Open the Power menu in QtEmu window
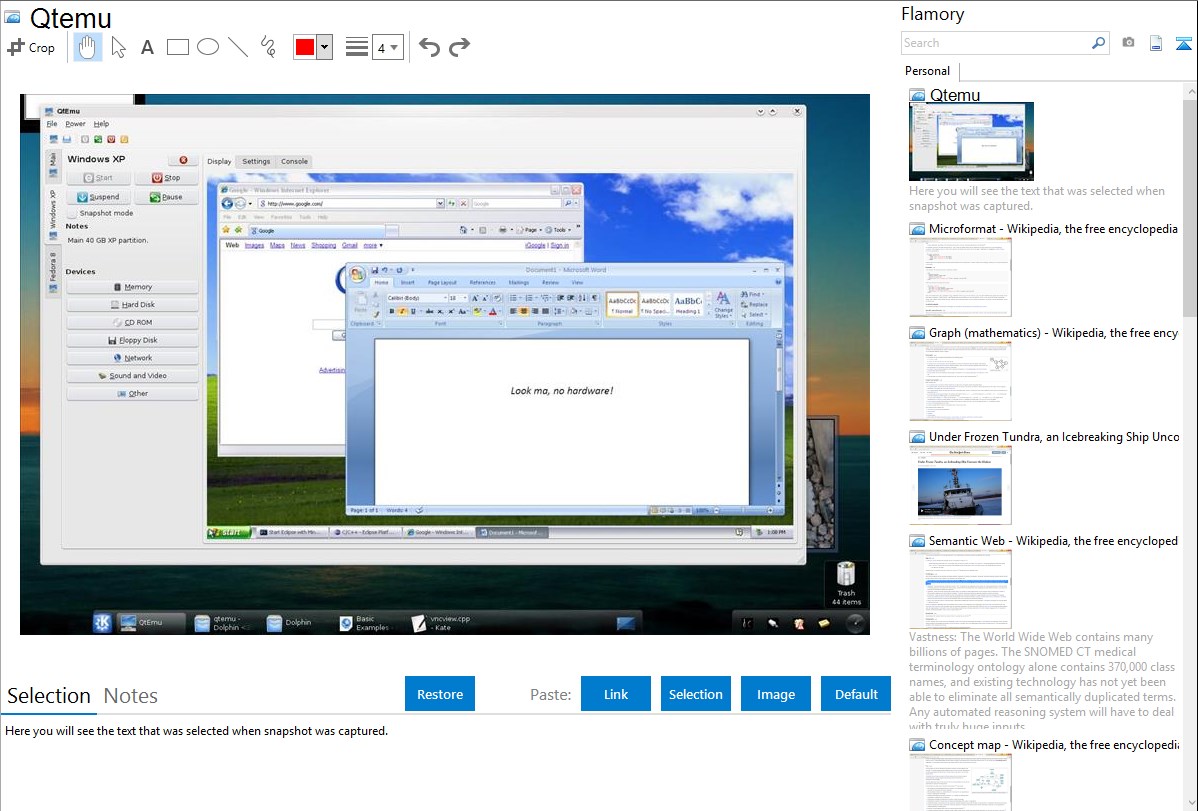 pos(75,124)
